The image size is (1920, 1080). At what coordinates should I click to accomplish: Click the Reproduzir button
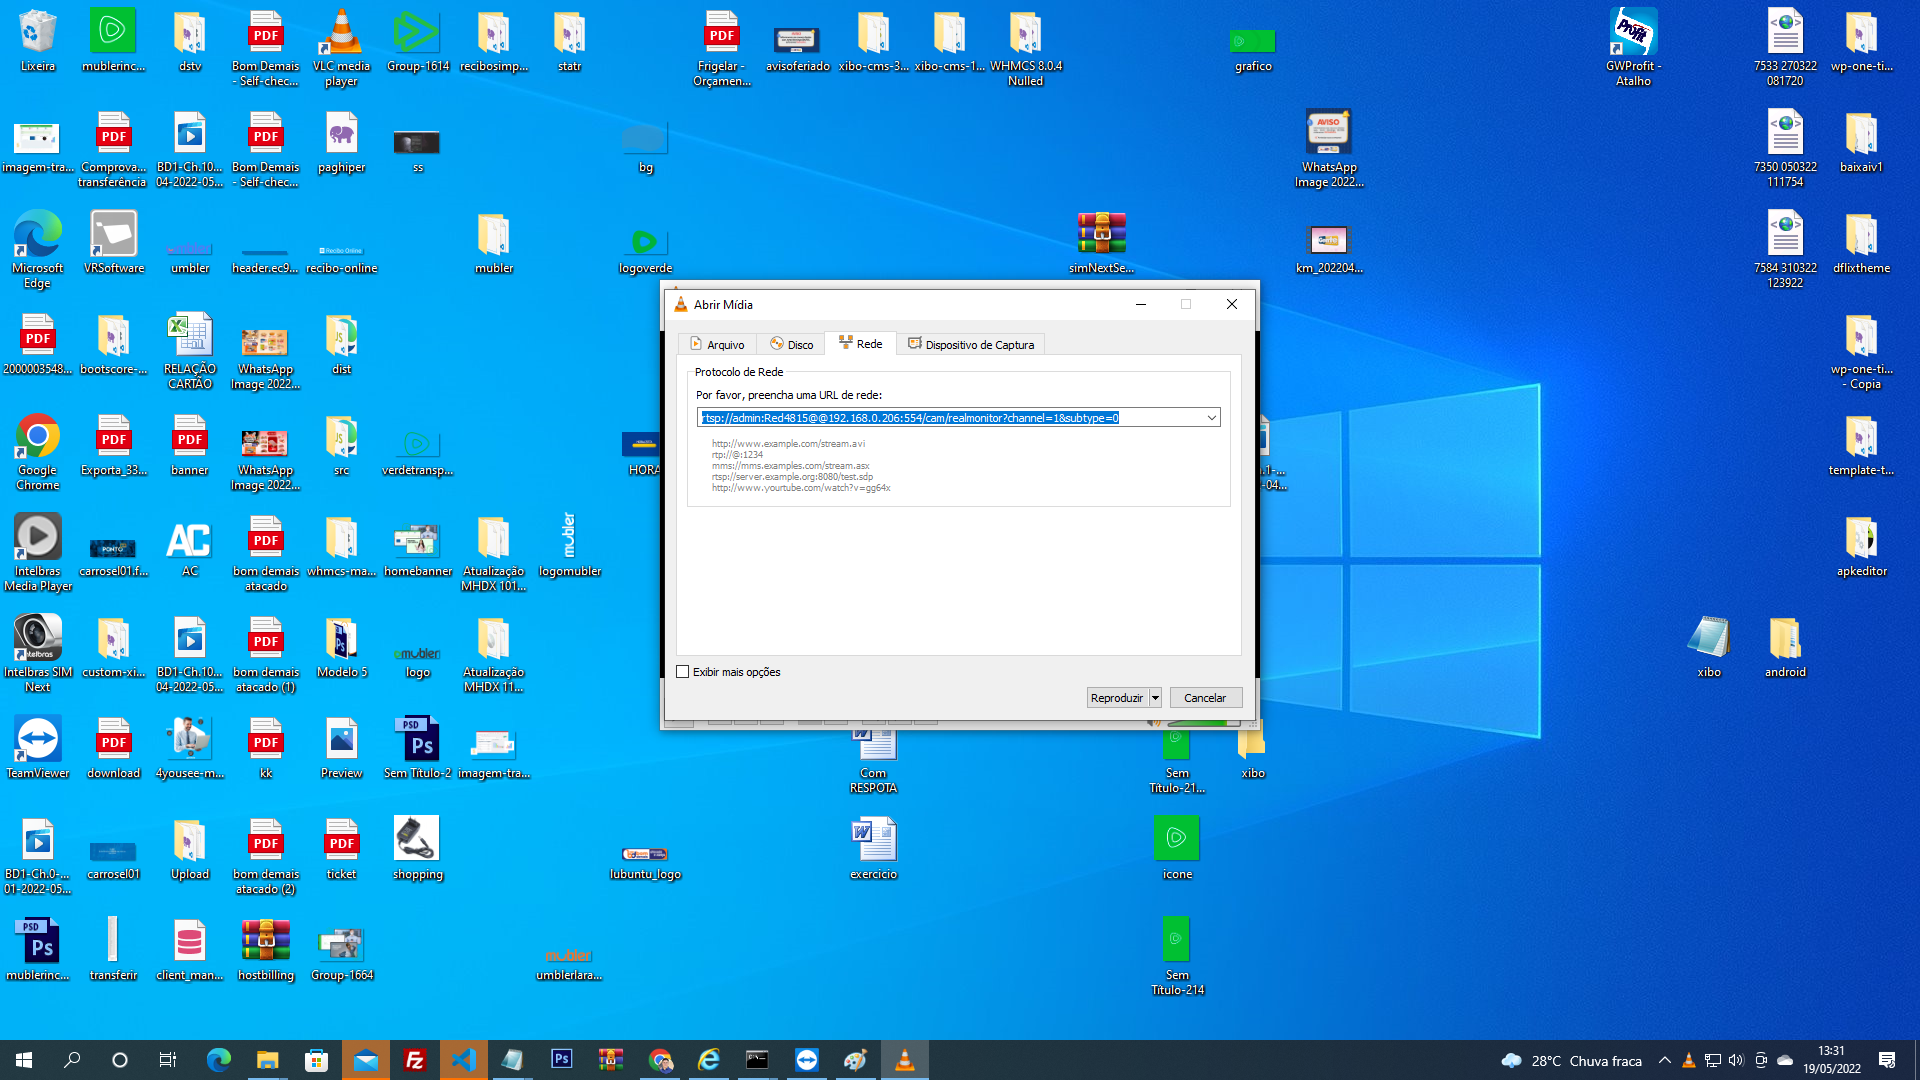(x=1117, y=697)
